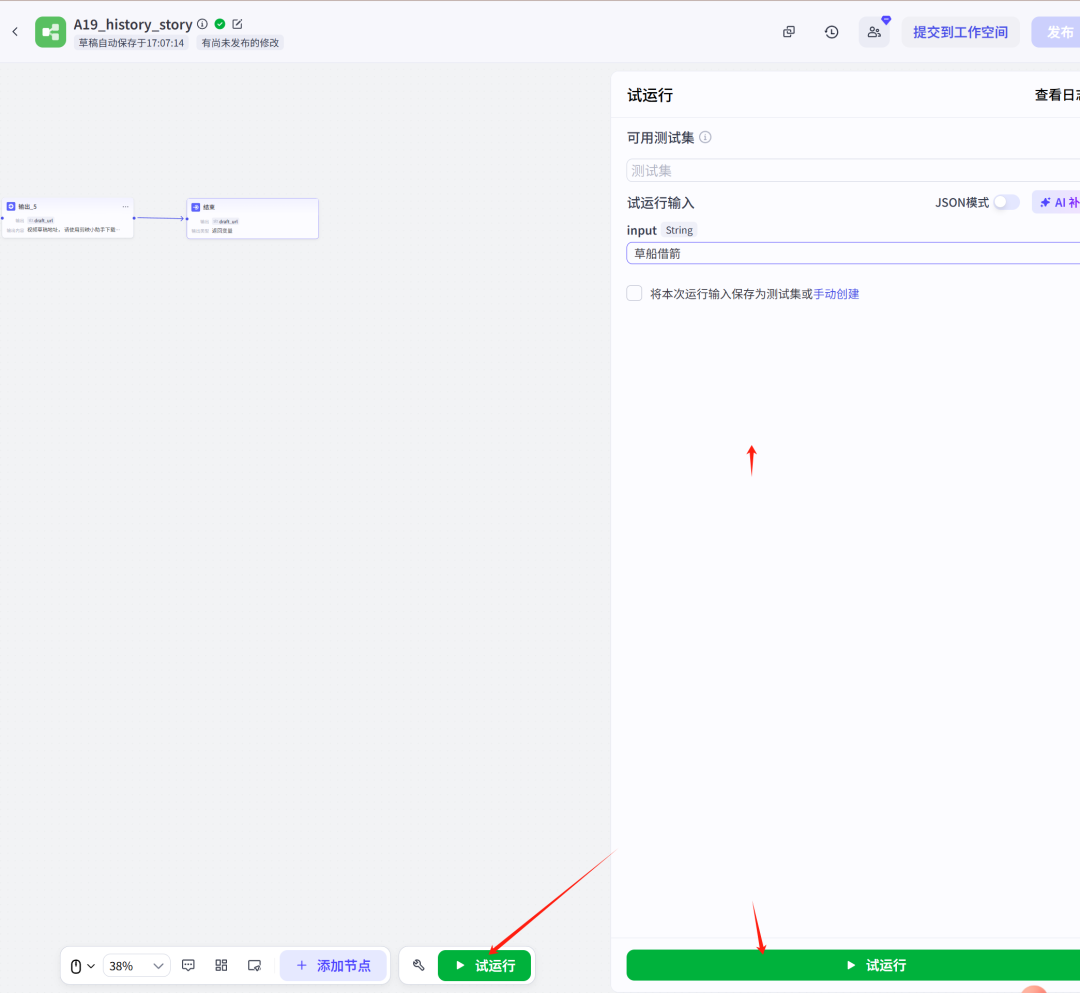Click the green workflow logo icon
The height and width of the screenshot is (993, 1080).
click(x=50, y=32)
